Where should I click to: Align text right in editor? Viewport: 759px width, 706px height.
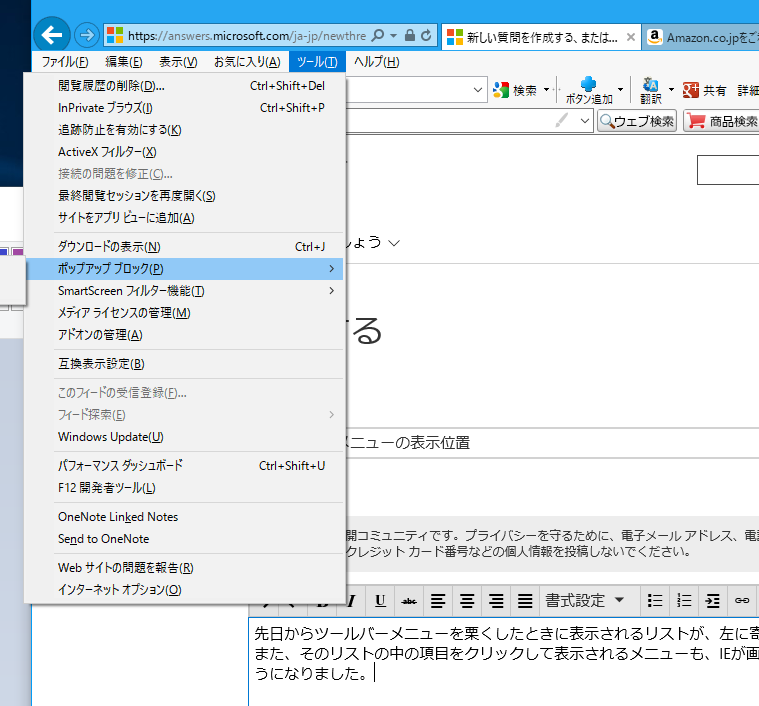pyautogui.click(x=496, y=601)
